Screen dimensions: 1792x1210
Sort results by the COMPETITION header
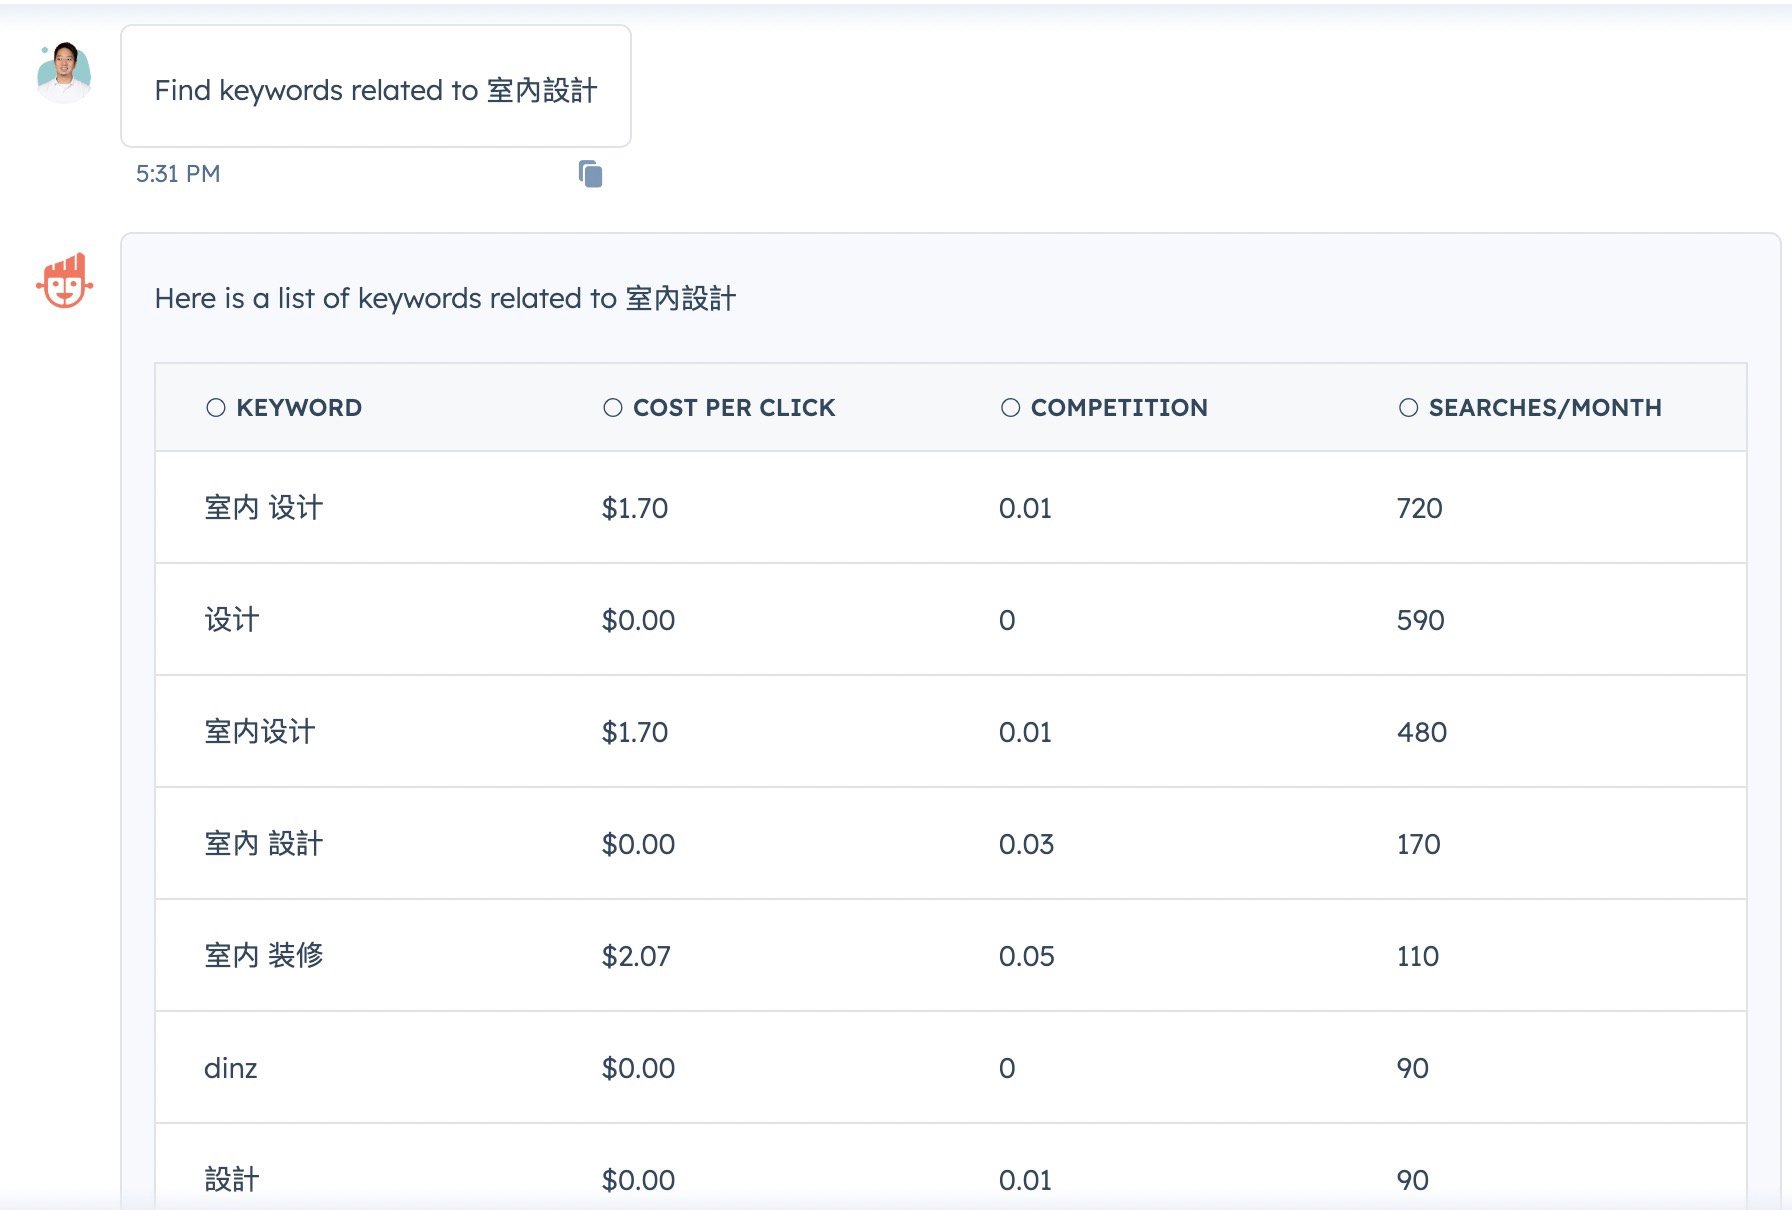(x=1118, y=407)
